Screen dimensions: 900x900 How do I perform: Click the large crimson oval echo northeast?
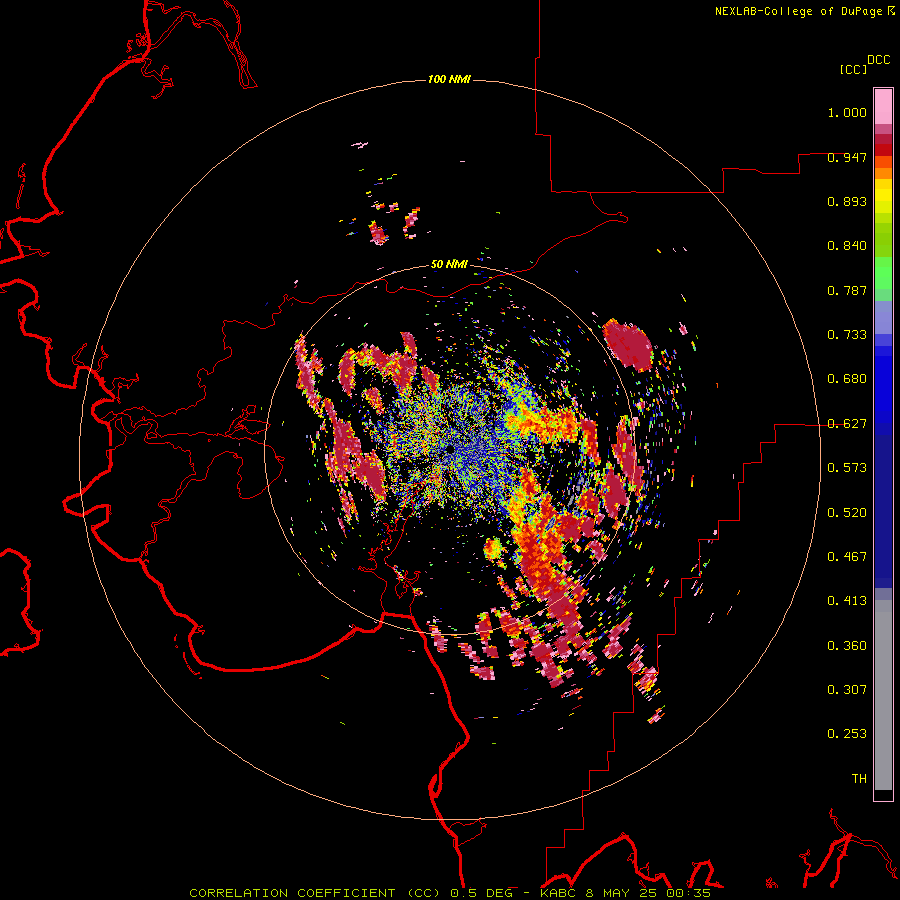pos(628,344)
